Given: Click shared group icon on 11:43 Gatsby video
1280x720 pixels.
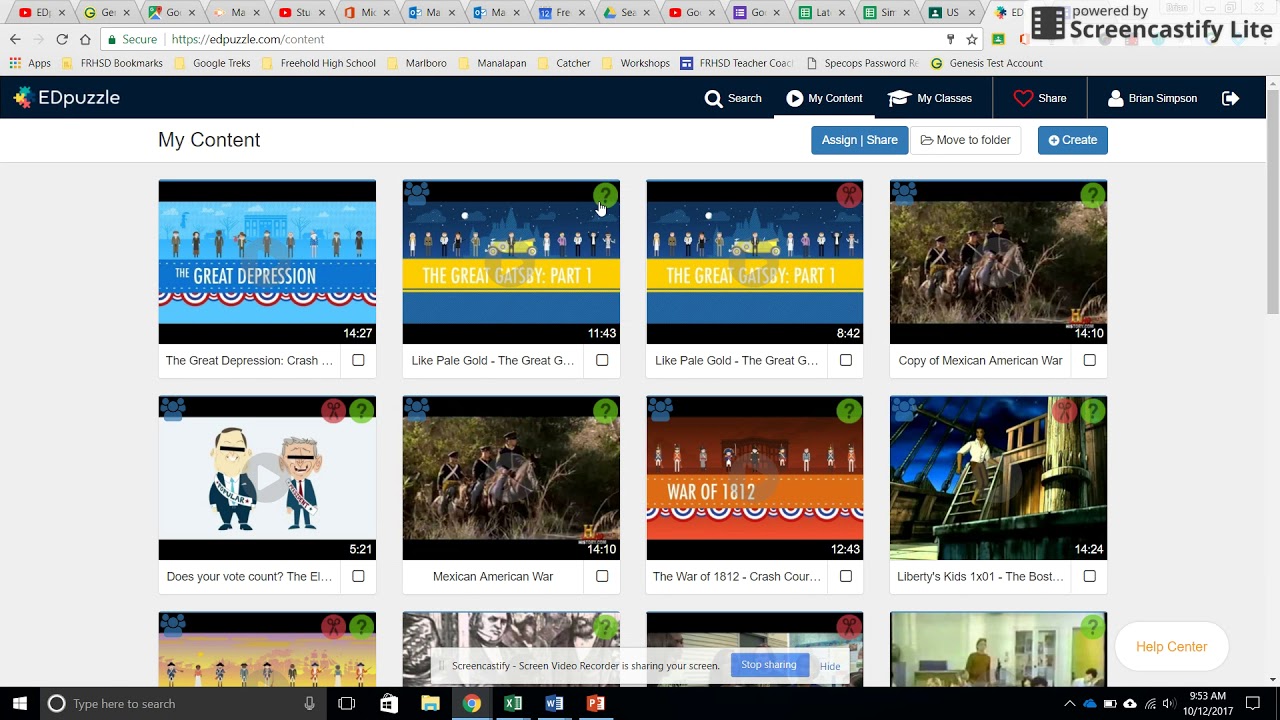Looking at the screenshot, I should (416, 193).
